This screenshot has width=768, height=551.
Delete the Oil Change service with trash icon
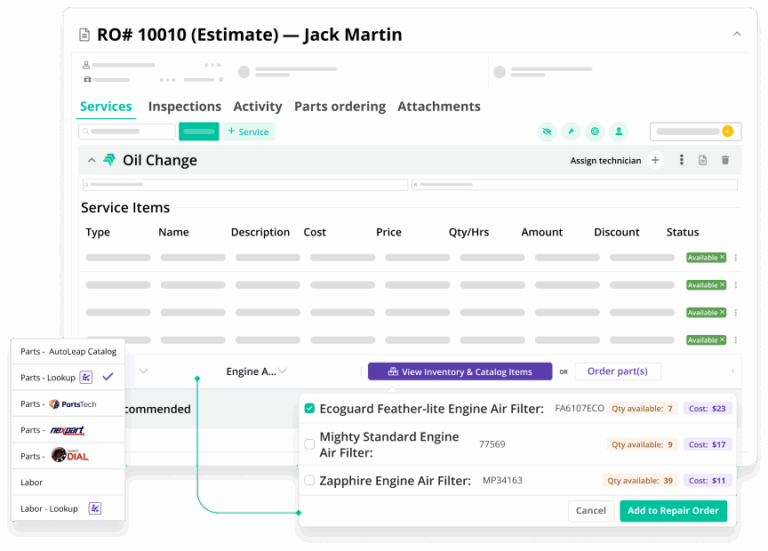pos(725,160)
